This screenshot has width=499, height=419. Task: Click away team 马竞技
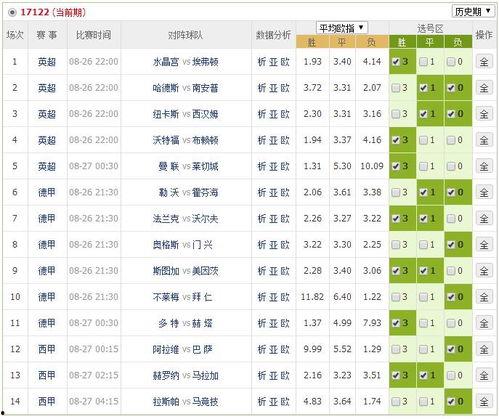point(205,401)
